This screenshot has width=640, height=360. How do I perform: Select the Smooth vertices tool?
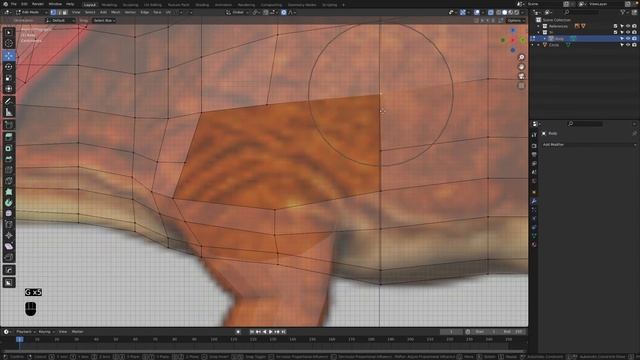pyautogui.click(x=9, y=213)
